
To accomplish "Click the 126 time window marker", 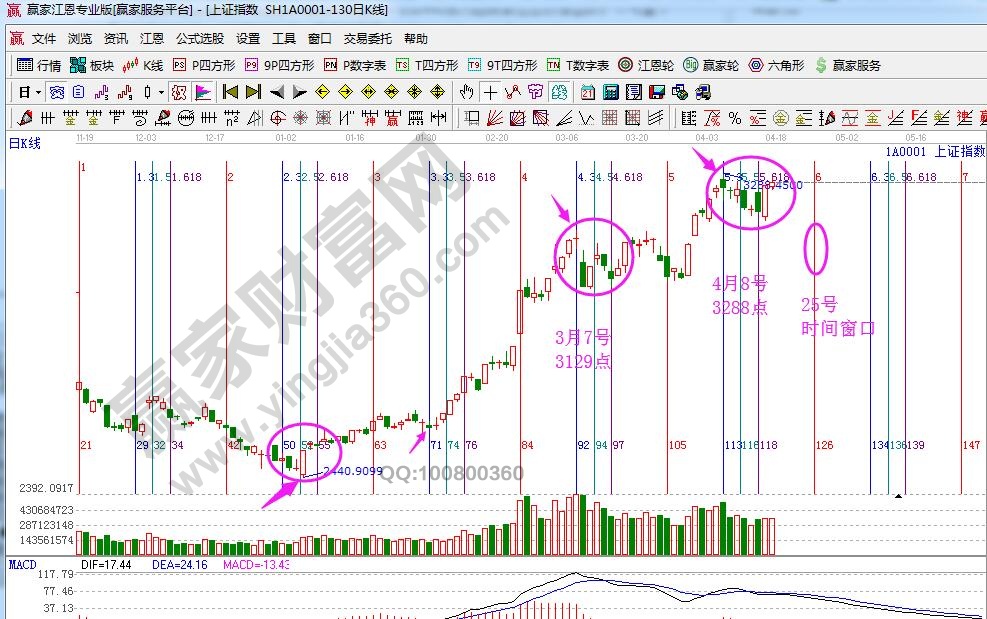I will click(824, 445).
